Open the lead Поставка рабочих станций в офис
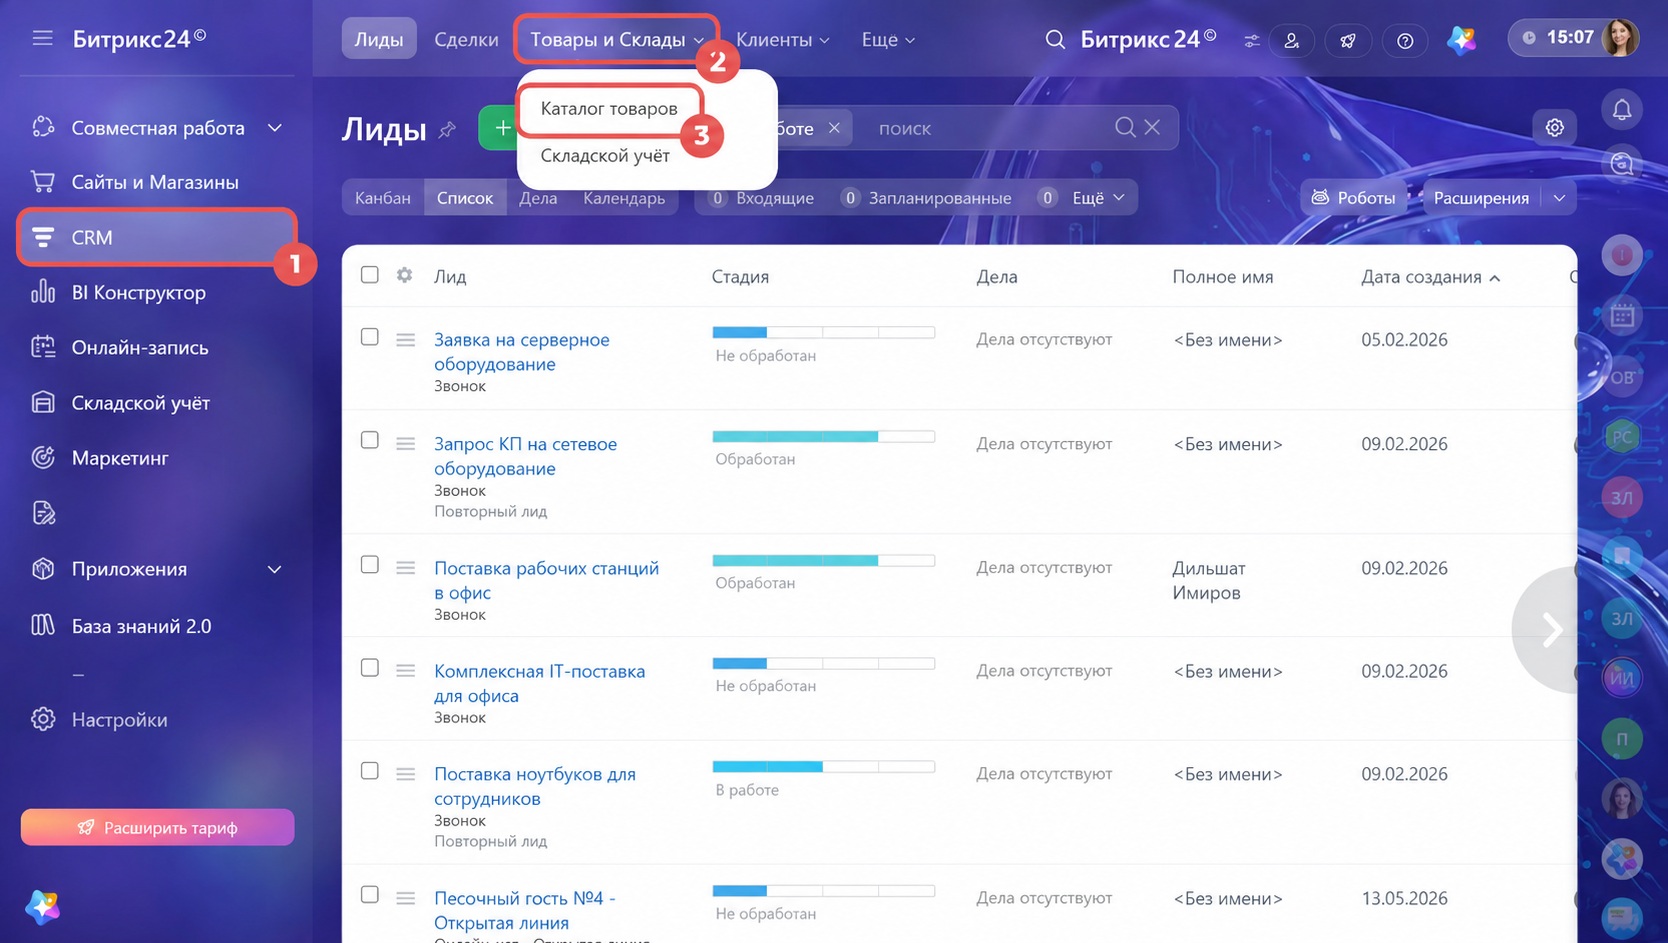The image size is (1668, 943). [546, 580]
